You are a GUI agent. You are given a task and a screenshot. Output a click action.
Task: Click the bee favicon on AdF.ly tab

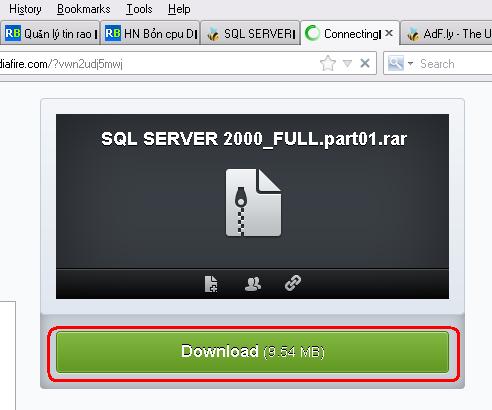tap(413, 34)
